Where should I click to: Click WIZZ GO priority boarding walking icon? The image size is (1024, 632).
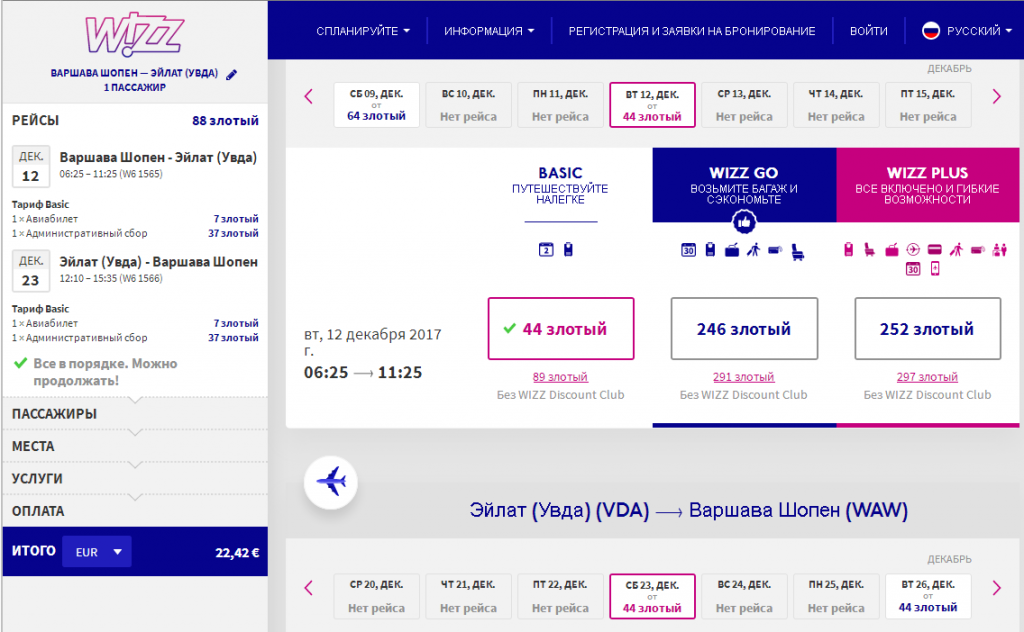pyautogui.click(x=754, y=249)
